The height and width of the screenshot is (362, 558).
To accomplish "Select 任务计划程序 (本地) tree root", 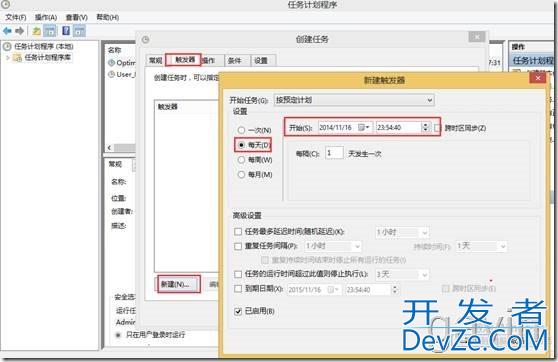I will [x=43, y=47].
